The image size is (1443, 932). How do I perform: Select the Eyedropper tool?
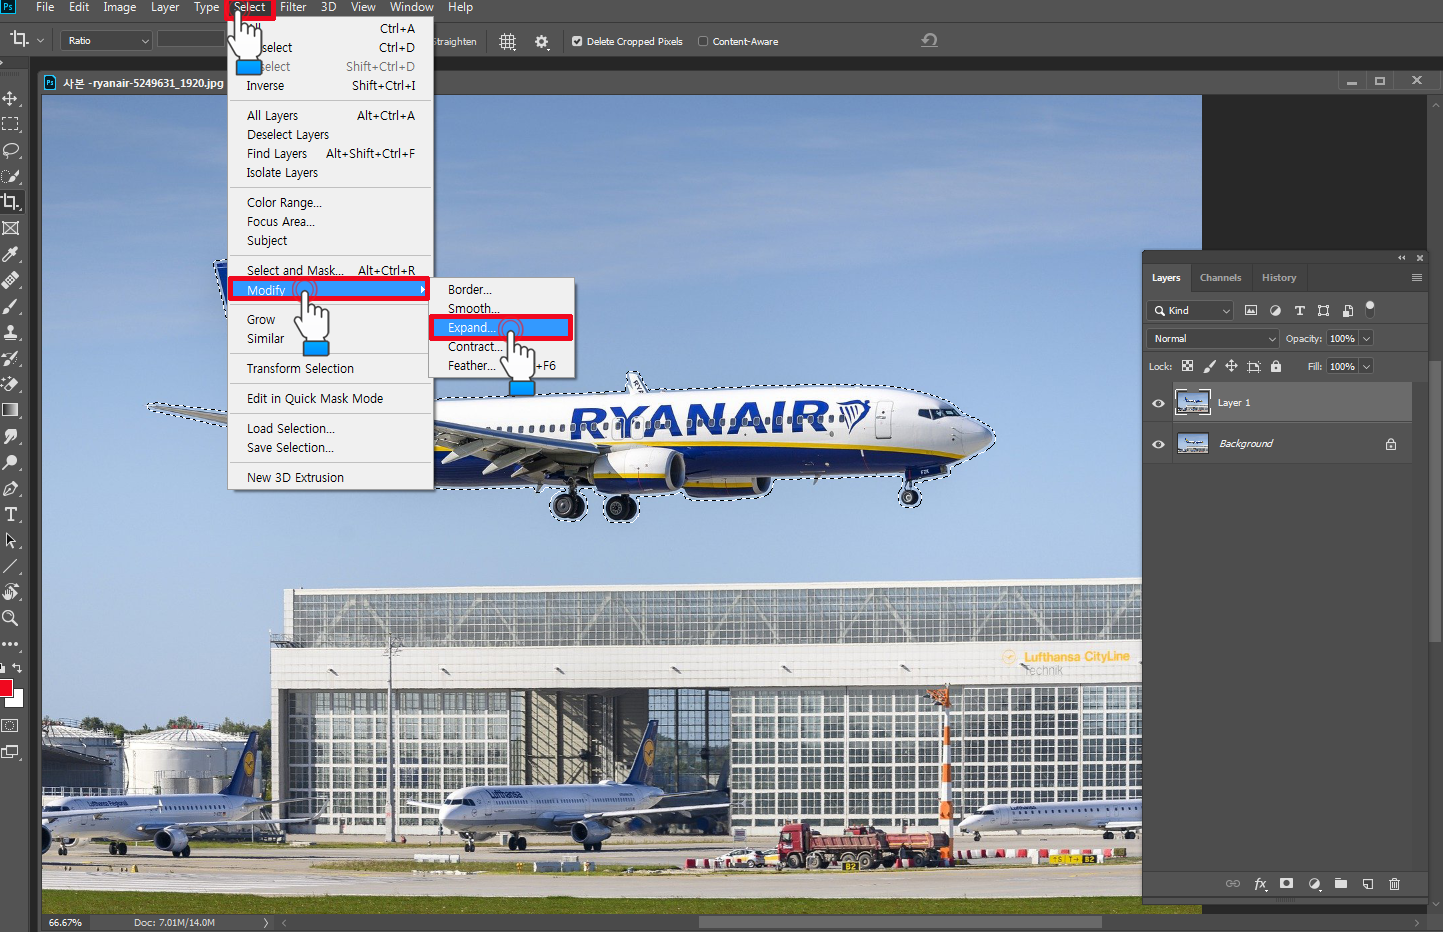[x=10, y=254]
